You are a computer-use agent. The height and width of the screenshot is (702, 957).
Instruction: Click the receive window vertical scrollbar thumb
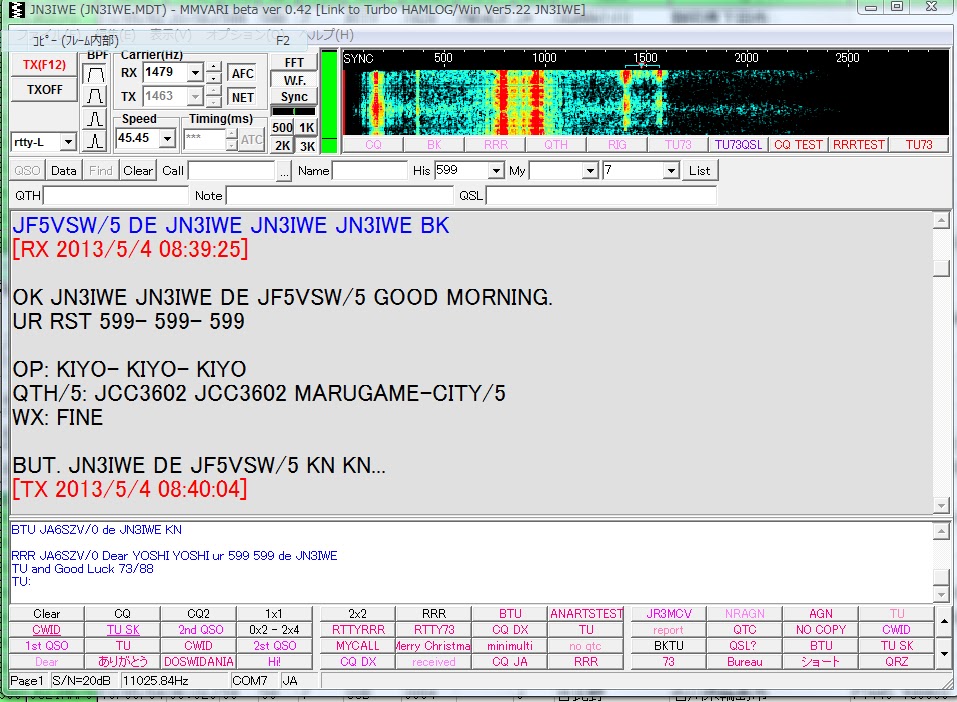tap(941, 268)
